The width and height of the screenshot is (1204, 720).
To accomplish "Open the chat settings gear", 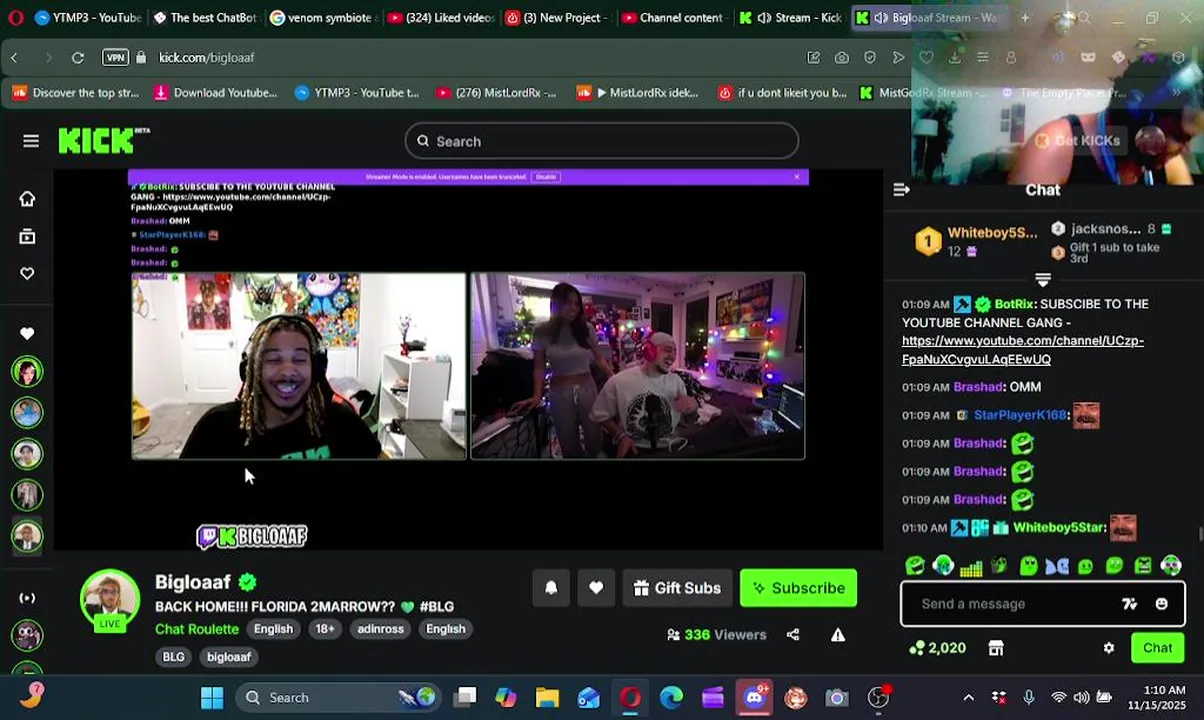I will click(1109, 648).
